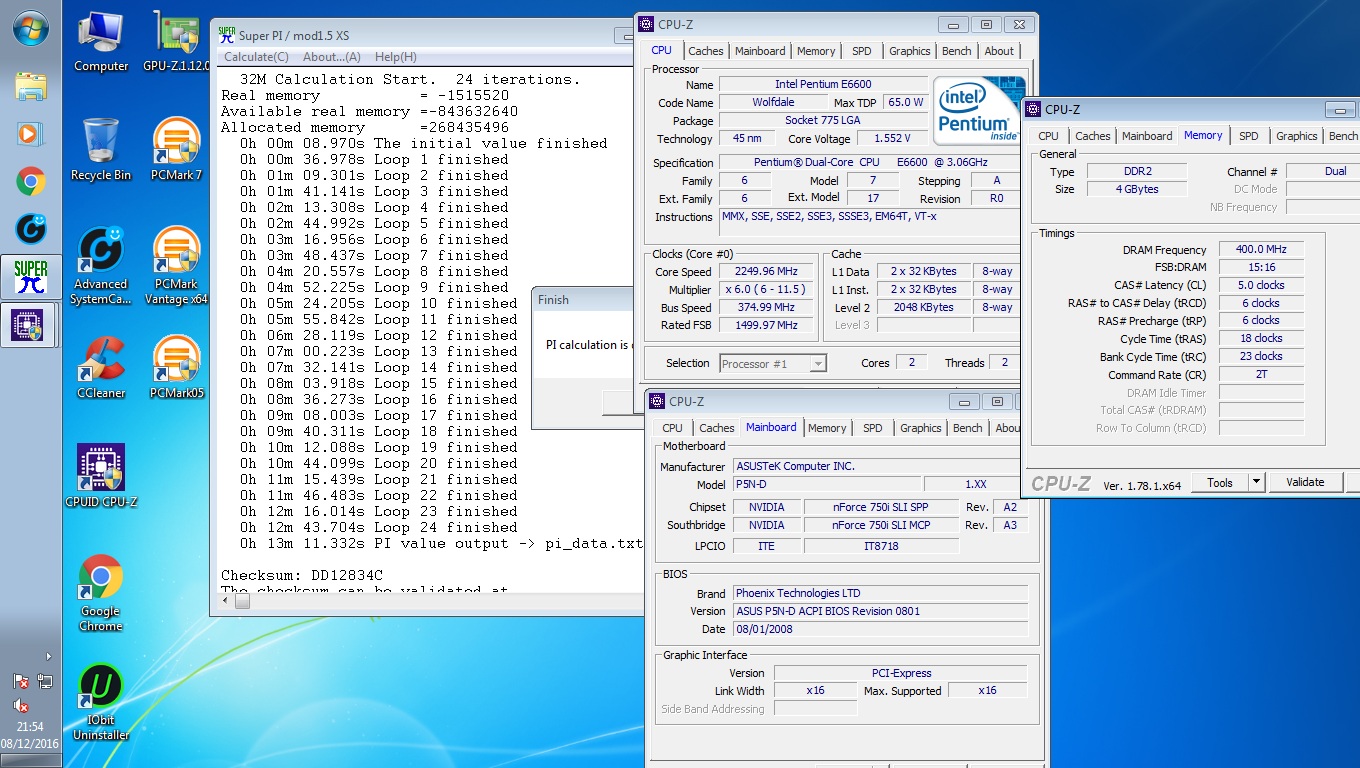The image size is (1360, 768).
Task: Open the Calculate(C) menu in Super PI
Action: 256,57
